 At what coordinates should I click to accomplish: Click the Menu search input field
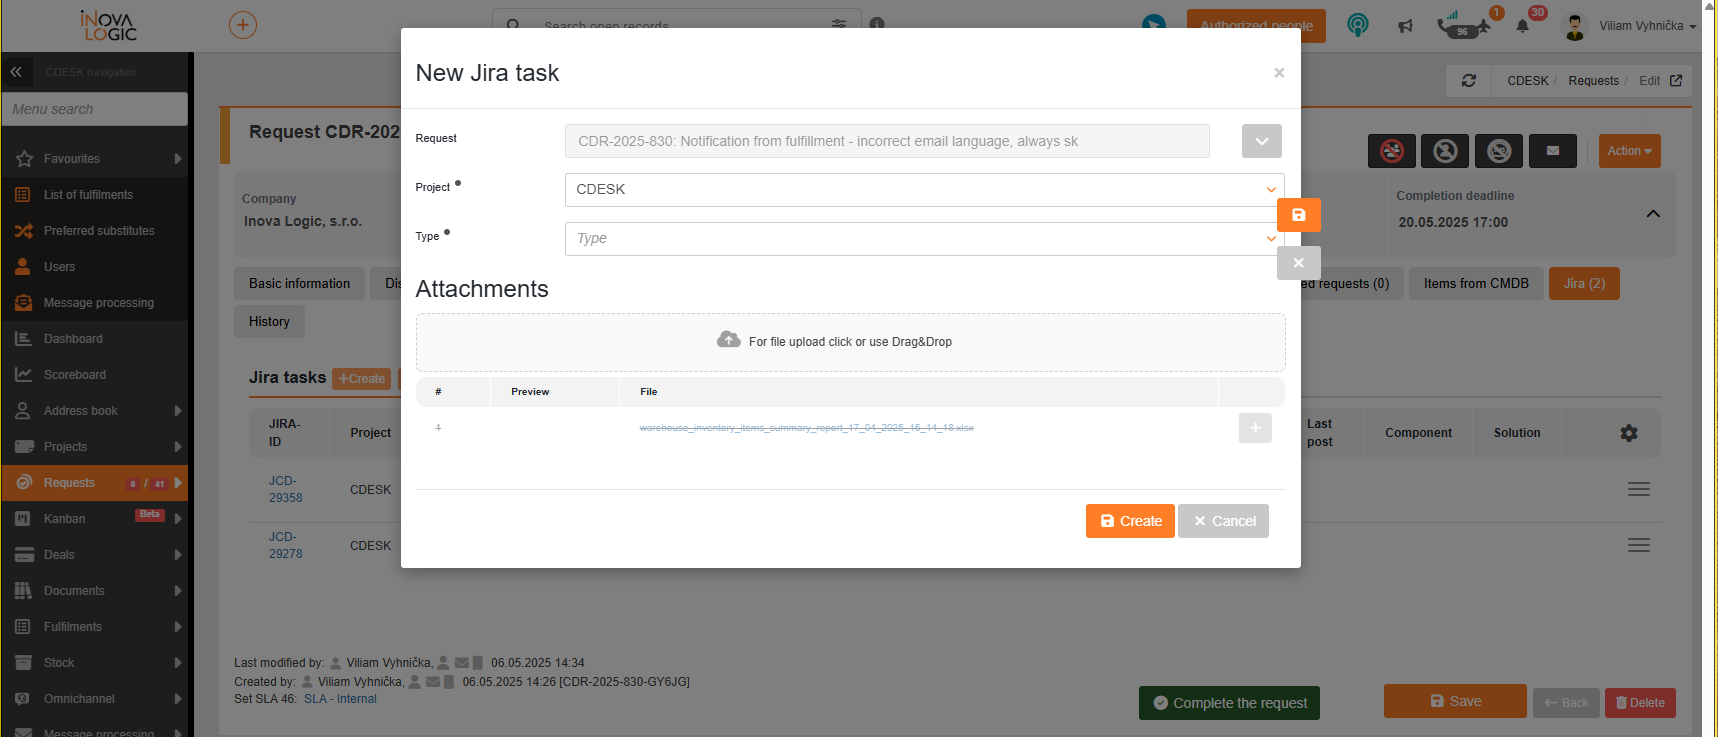click(95, 109)
